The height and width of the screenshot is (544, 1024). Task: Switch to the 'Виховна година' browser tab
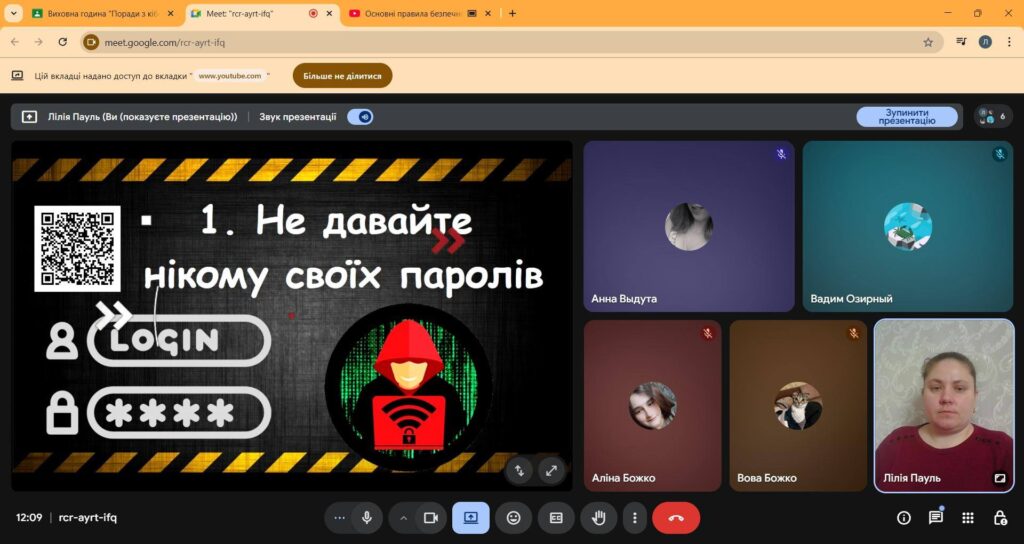pyautogui.click(x=96, y=14)
